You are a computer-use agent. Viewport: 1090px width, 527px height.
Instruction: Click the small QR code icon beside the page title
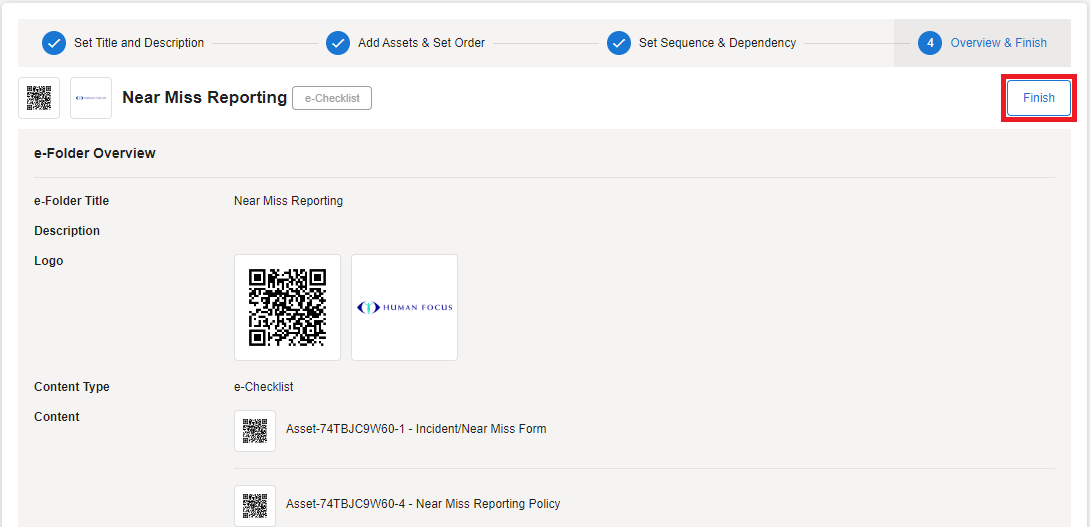[x=39, y=98]
